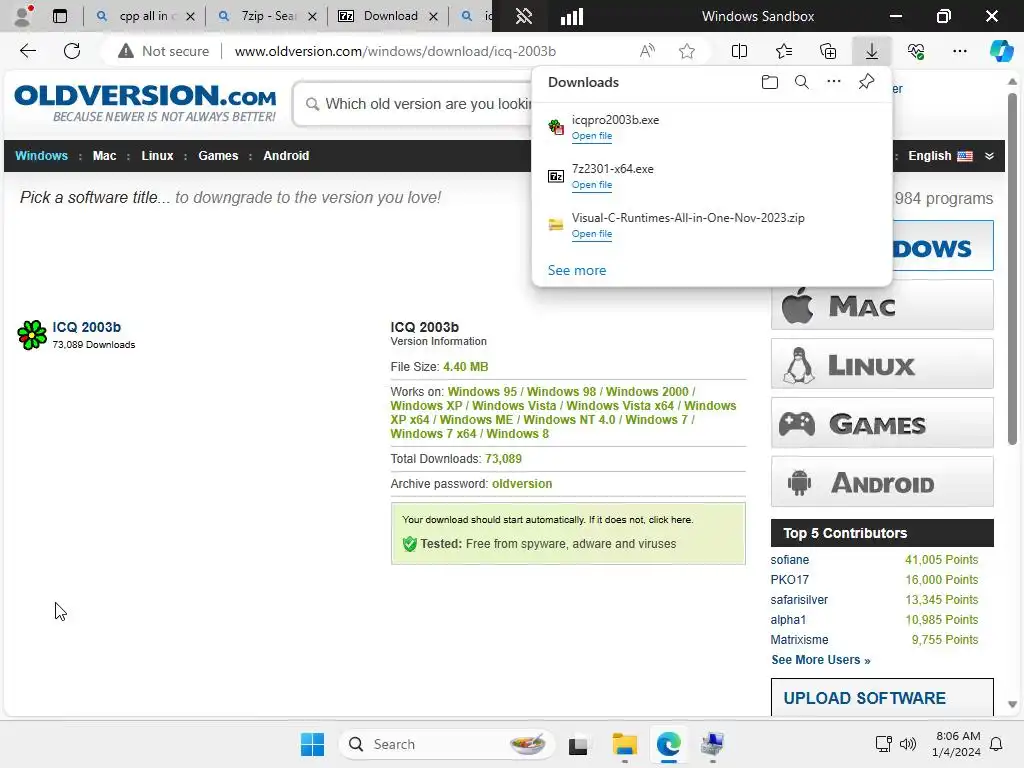The width and height of the screenshot is (1024, 768).
Task: Open split screen view icon
Action: [739, 51]
